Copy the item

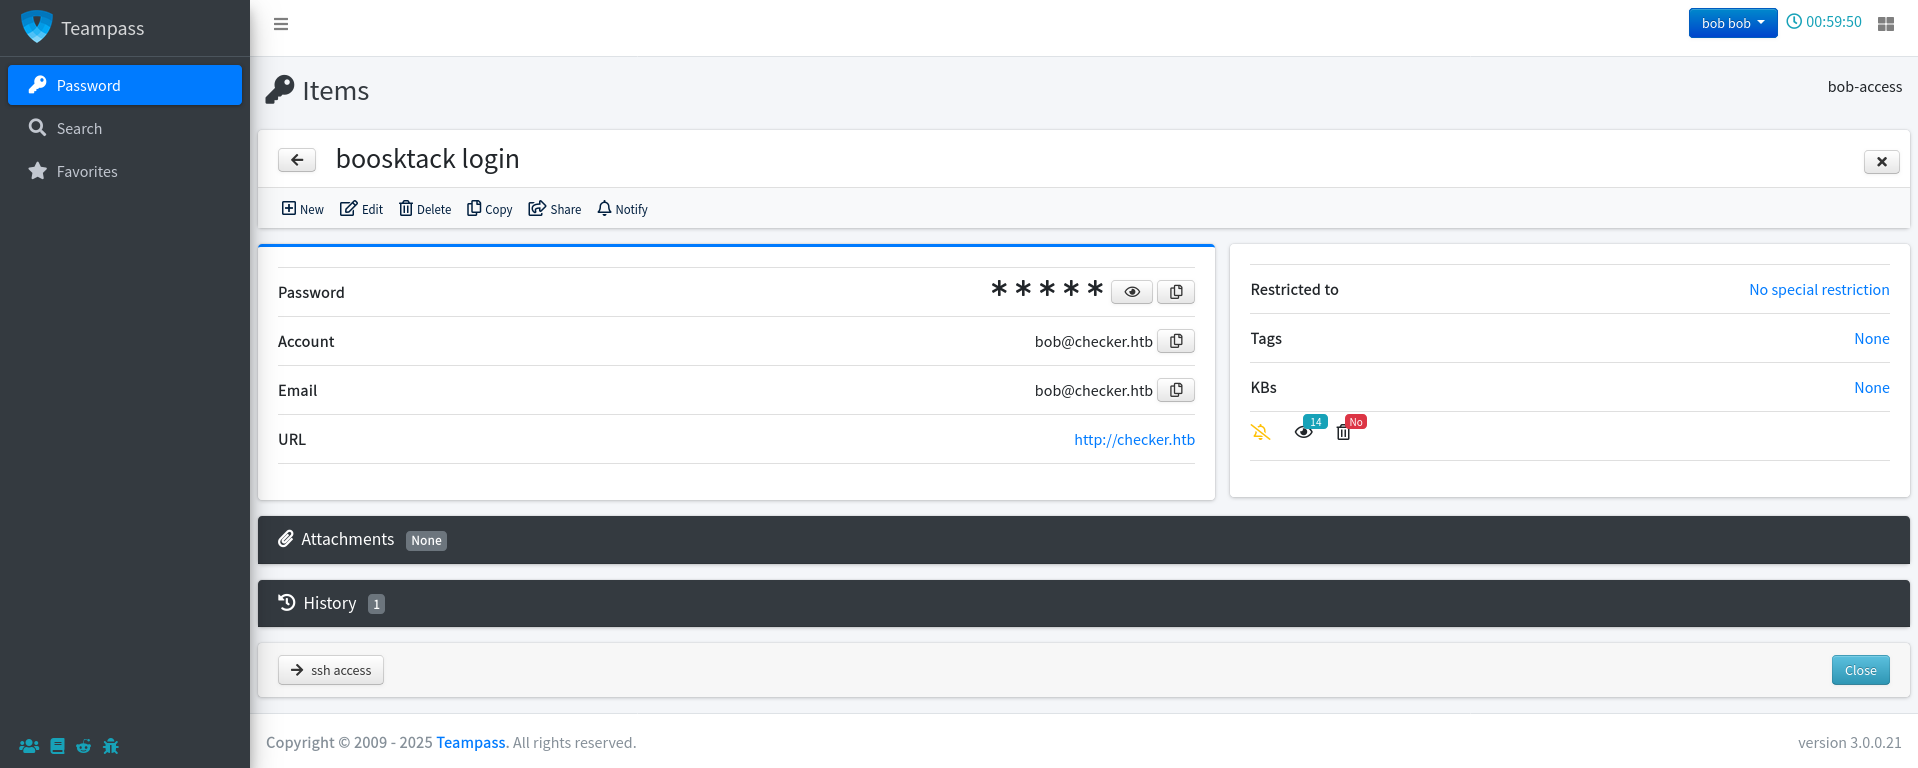tap(490, 209)
